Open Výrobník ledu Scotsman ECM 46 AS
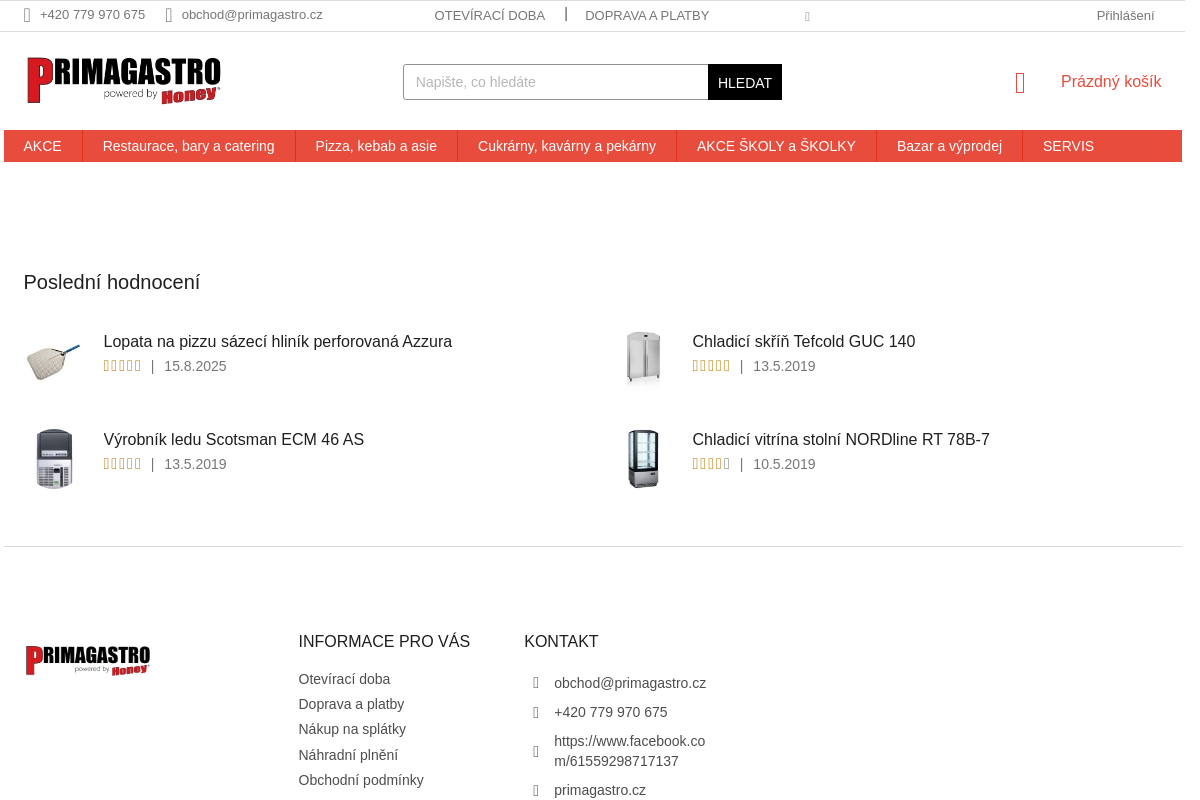This screenshot has width=1200, height=800. coord(234,440)
